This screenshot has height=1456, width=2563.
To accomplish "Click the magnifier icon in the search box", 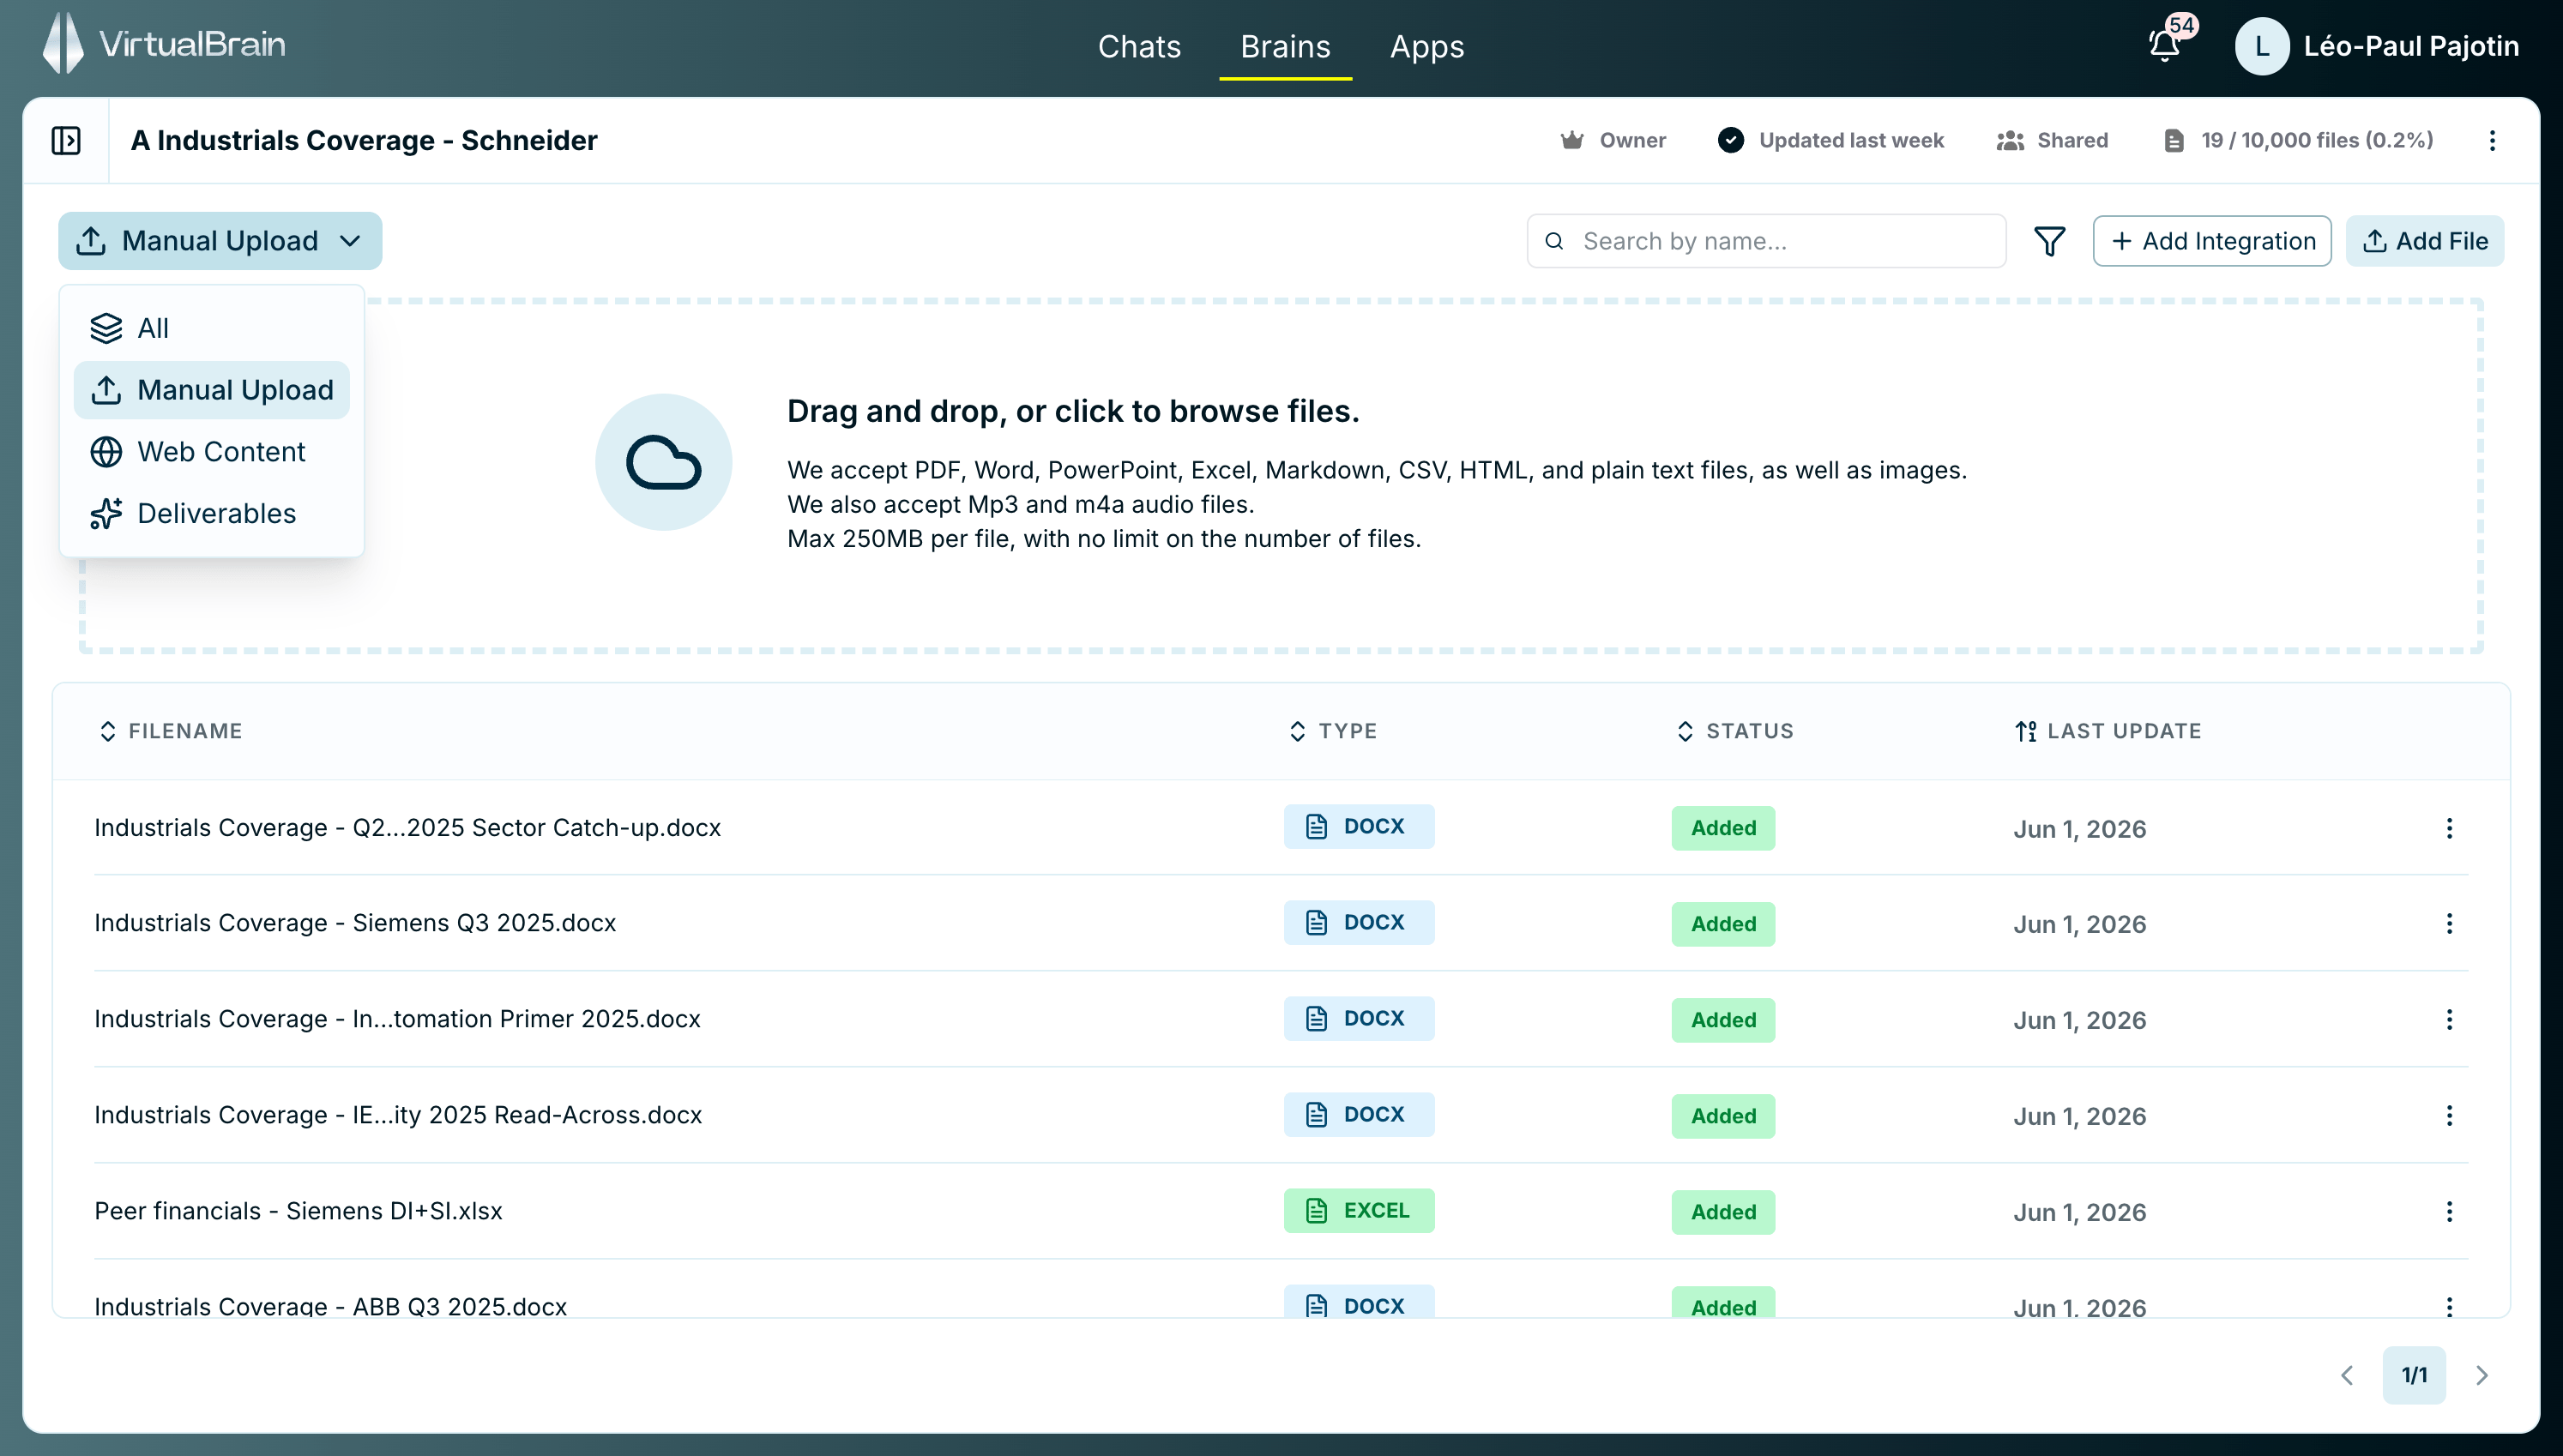I will coord(1554,241).
